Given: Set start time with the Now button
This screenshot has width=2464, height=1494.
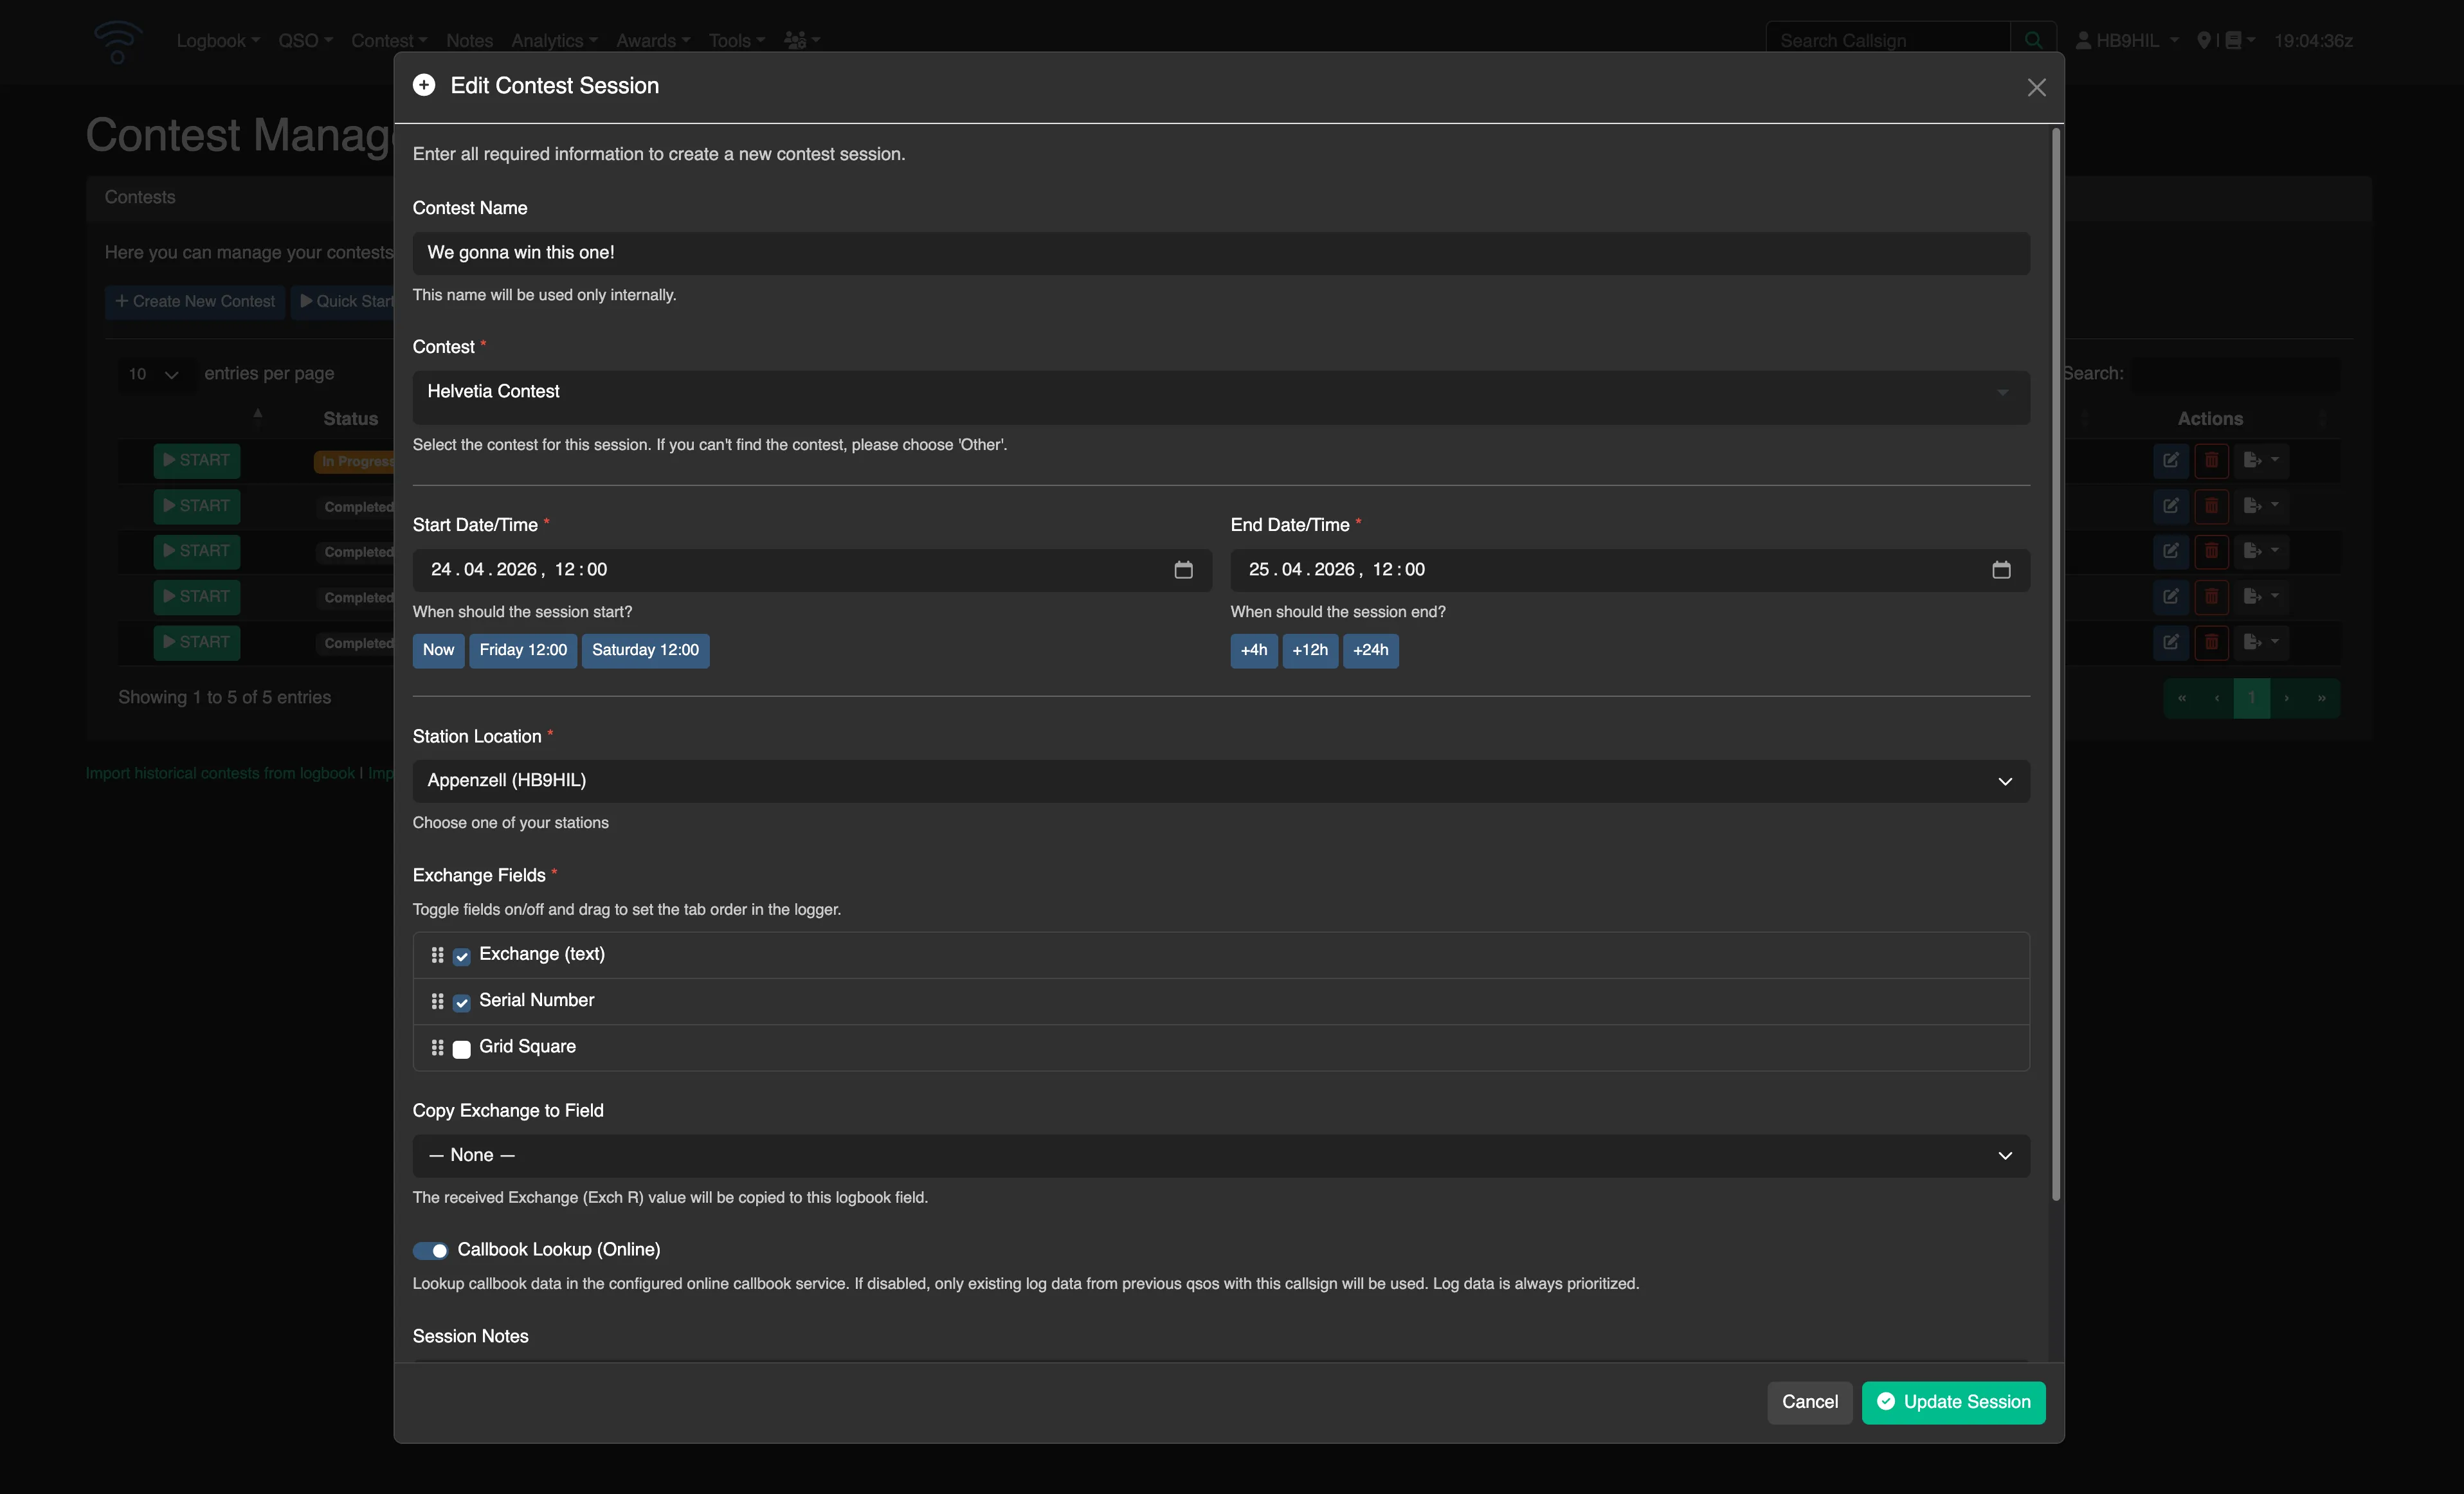Looking at the screenshot, I should point(438,650).
